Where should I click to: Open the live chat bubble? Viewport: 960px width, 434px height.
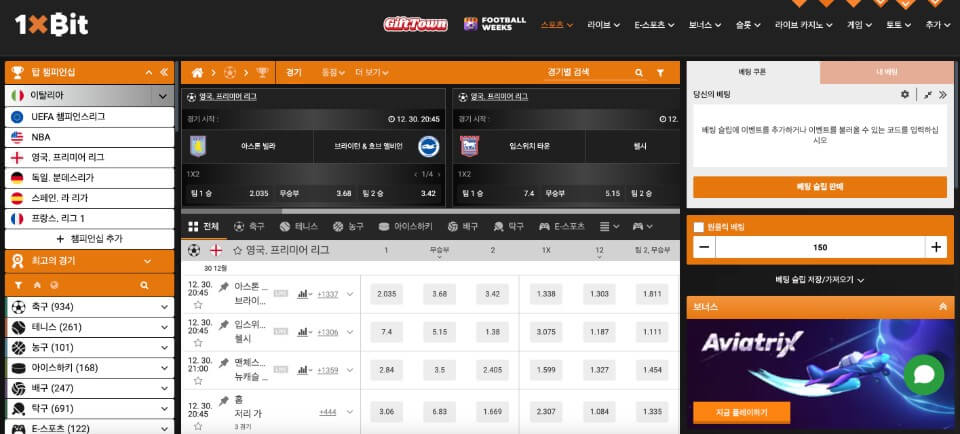[x=923, y=374]
